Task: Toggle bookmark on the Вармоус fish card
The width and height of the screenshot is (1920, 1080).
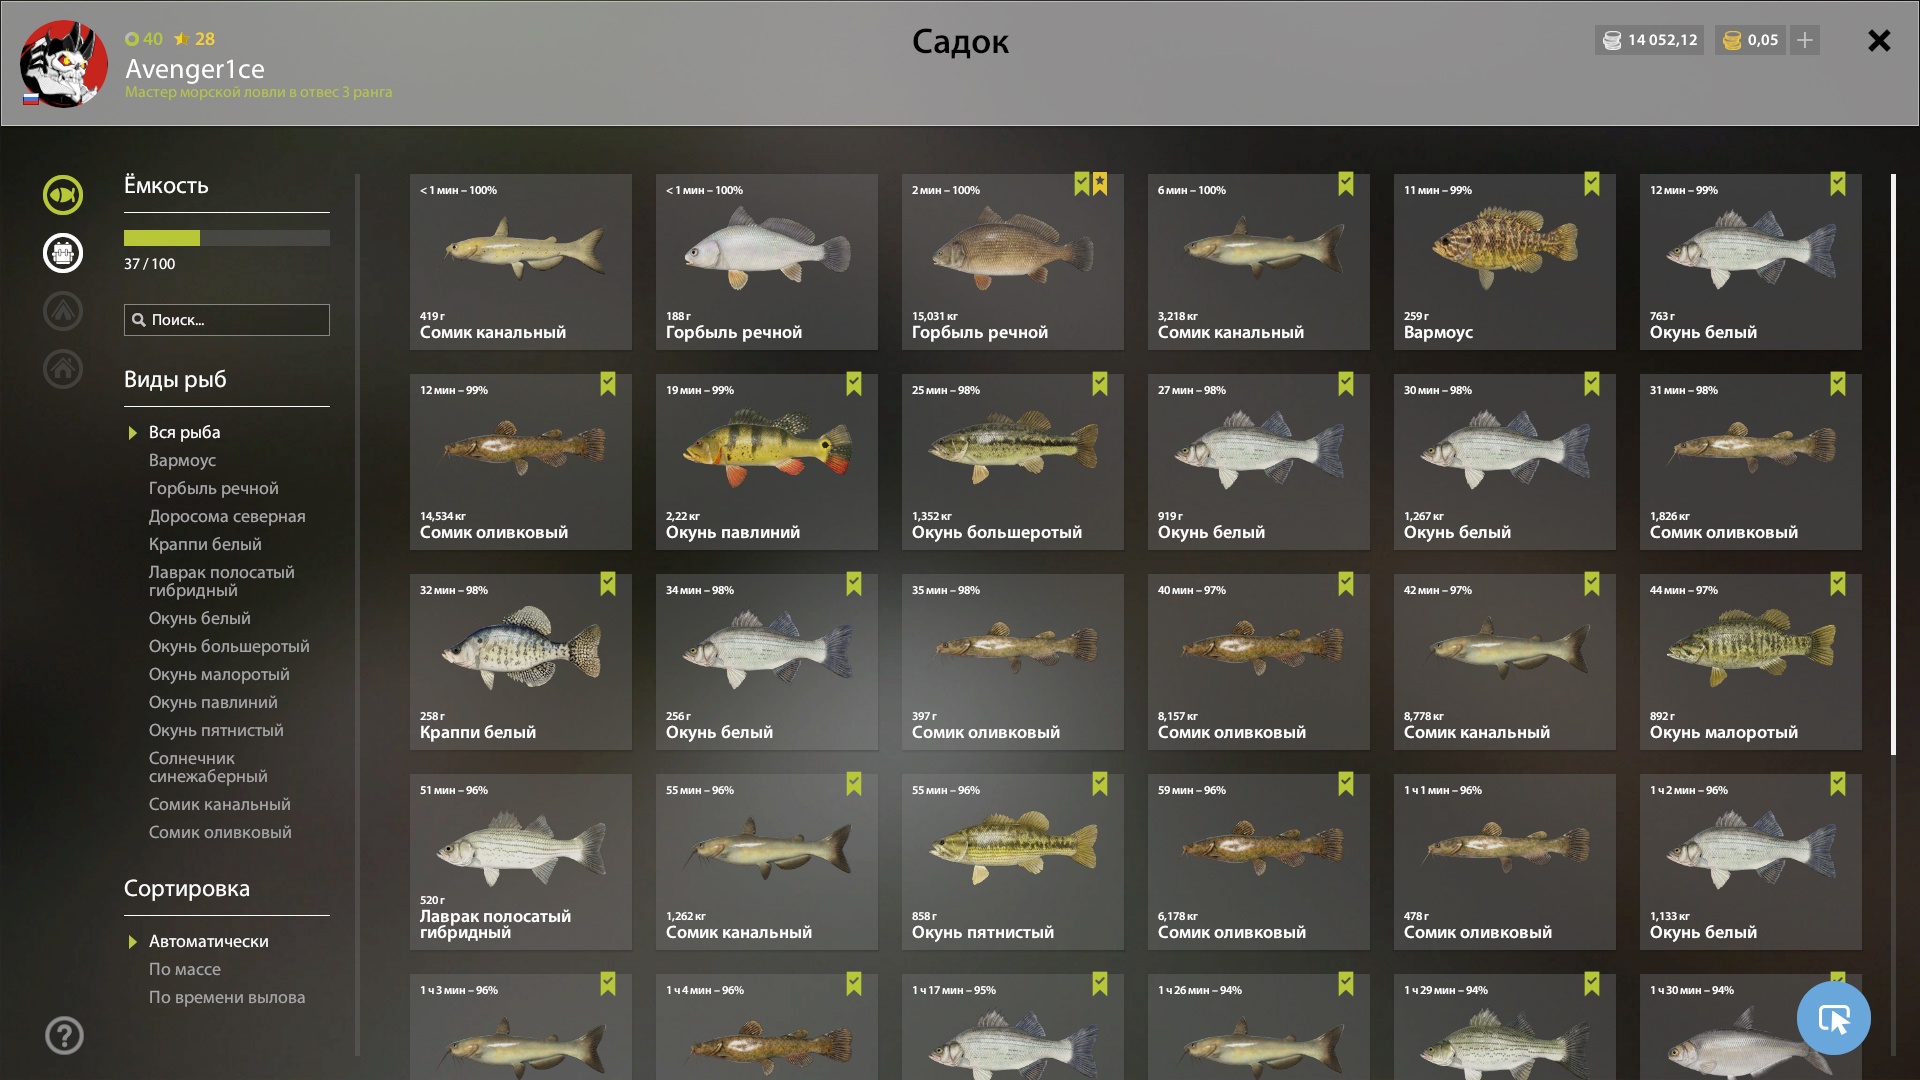Action: [1592, 184]
